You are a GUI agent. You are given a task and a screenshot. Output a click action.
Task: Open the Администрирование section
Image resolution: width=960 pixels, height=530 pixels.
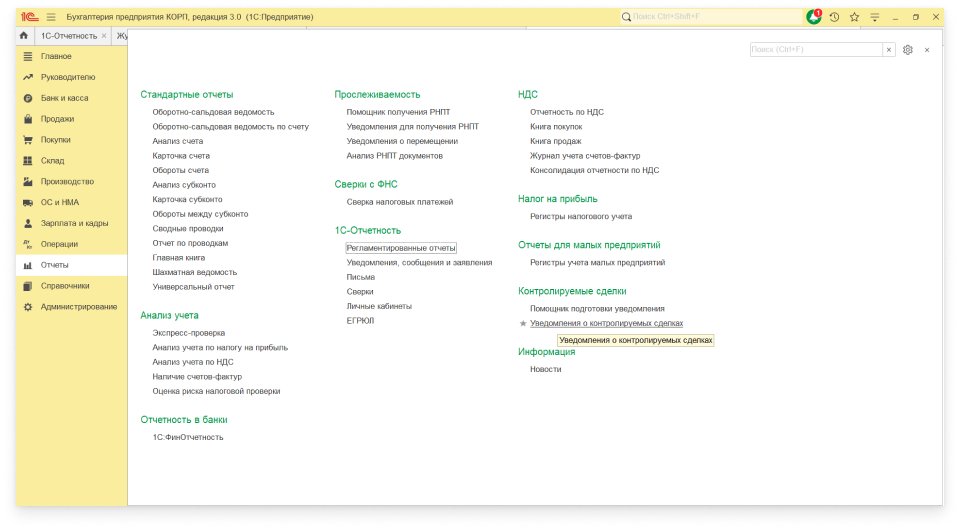tap(79, 307)
